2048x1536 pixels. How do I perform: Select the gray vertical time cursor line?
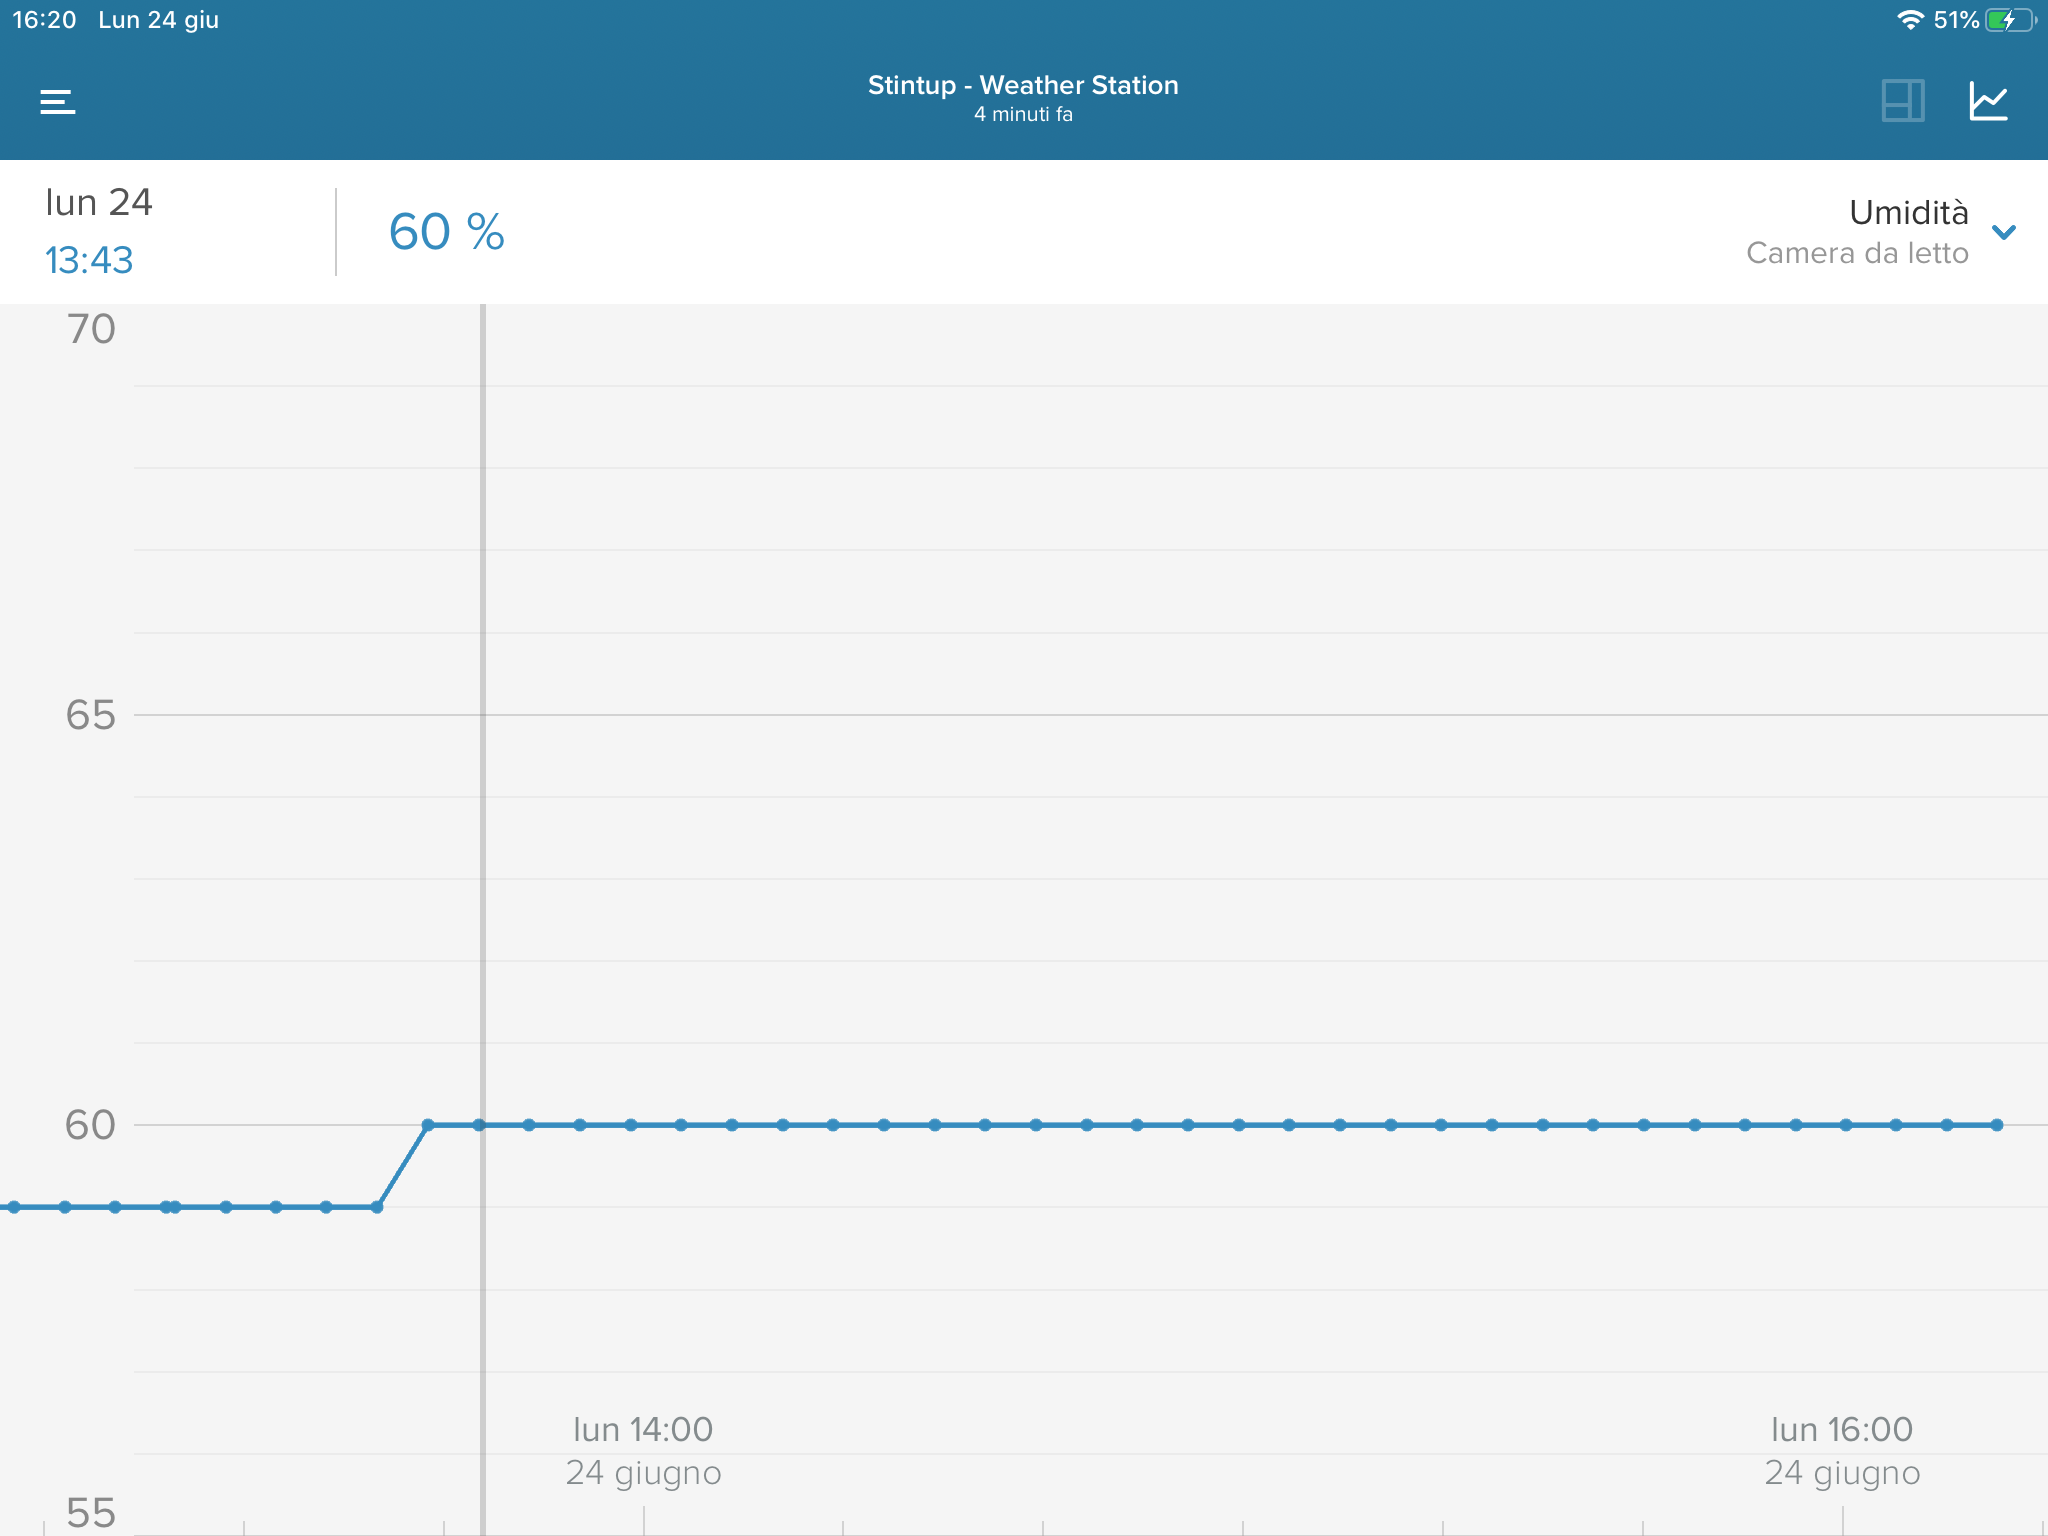pos(482,800)
